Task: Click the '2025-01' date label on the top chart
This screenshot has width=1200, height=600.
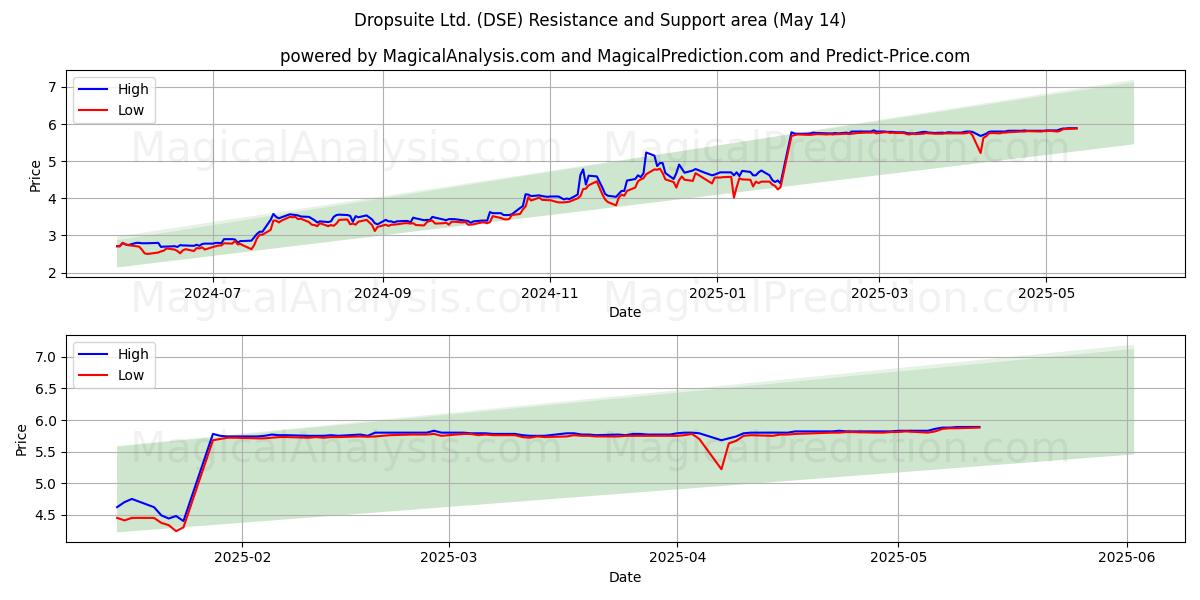Action: [x=717, y=294]
